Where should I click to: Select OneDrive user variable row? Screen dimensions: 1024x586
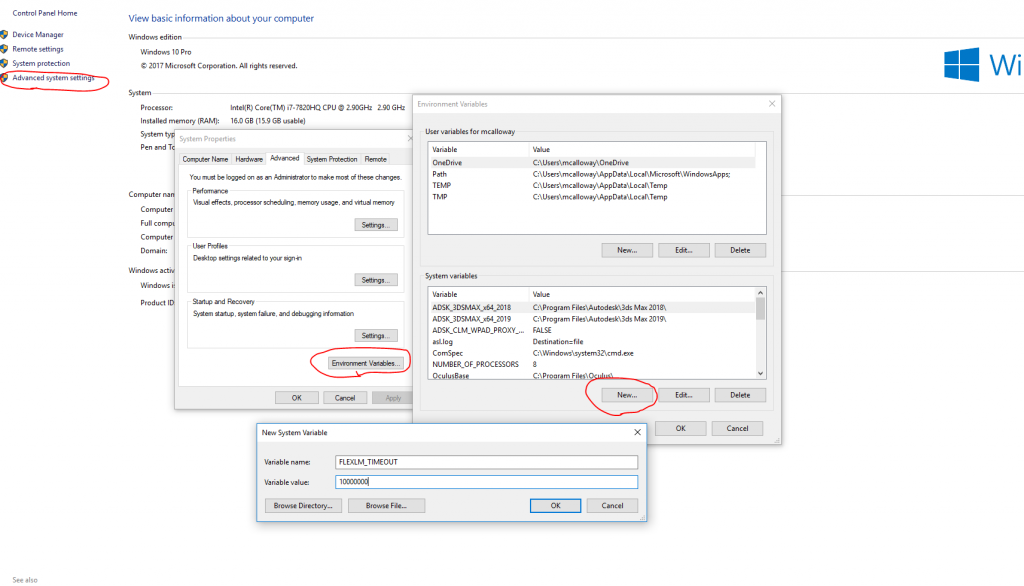(593, 163)
